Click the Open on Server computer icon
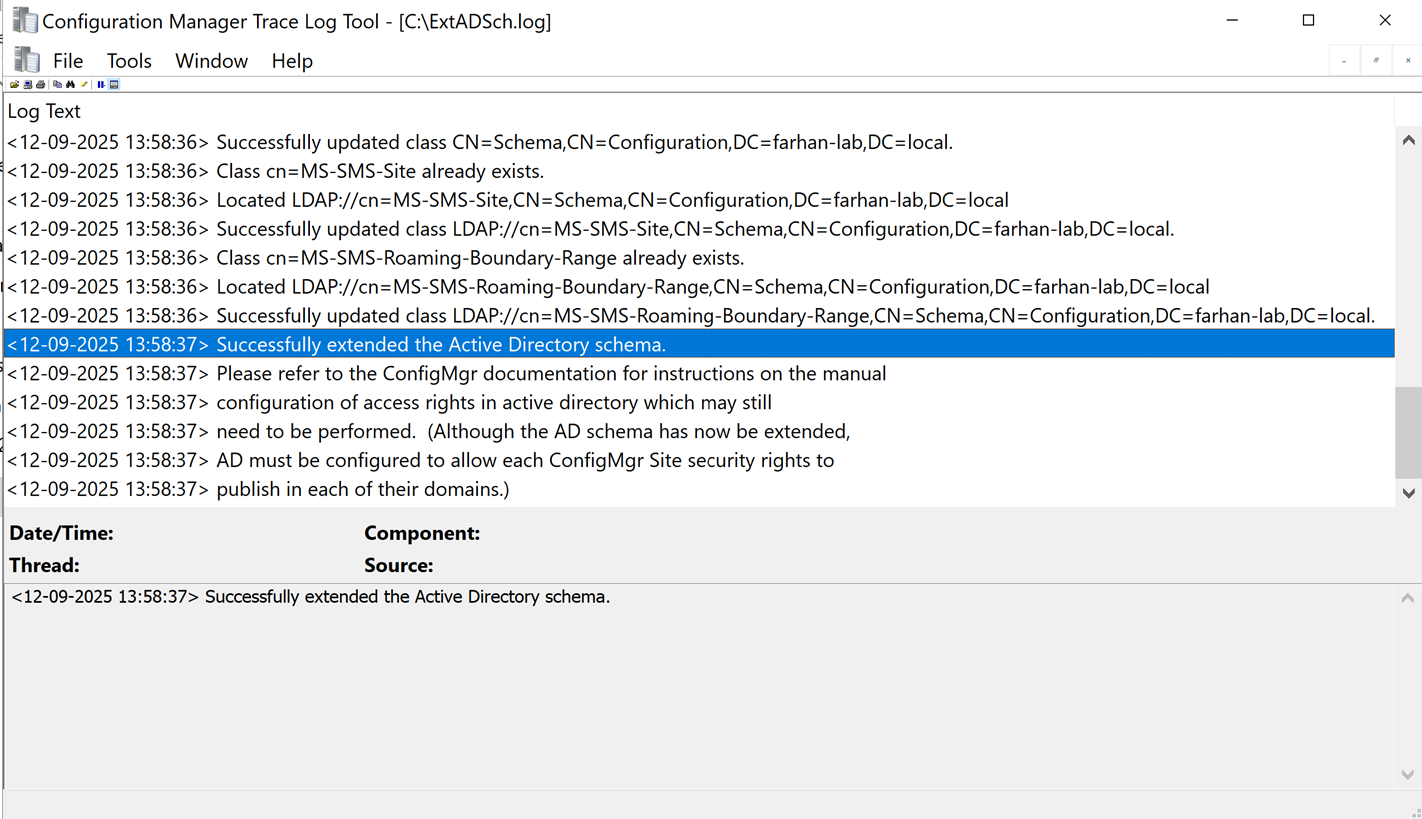The height and width of the screenshot is (819, 1422). click(28, 85)
